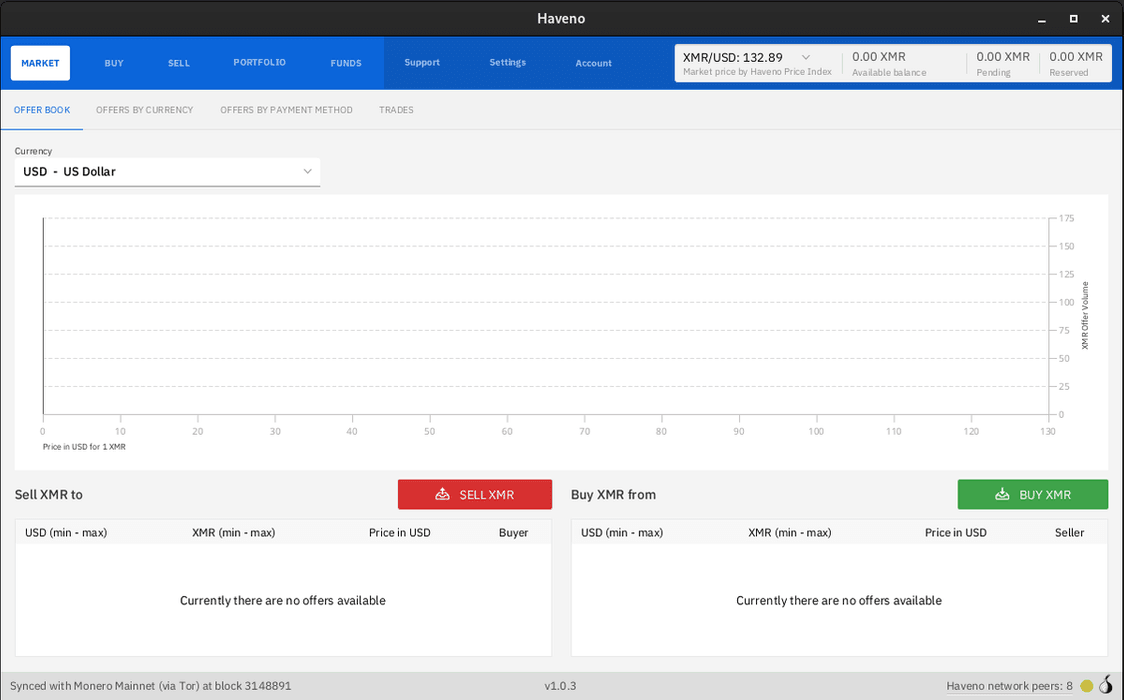1124x700 pixels.
Task: Open the Trades subtab
Action: coord(396,110)
